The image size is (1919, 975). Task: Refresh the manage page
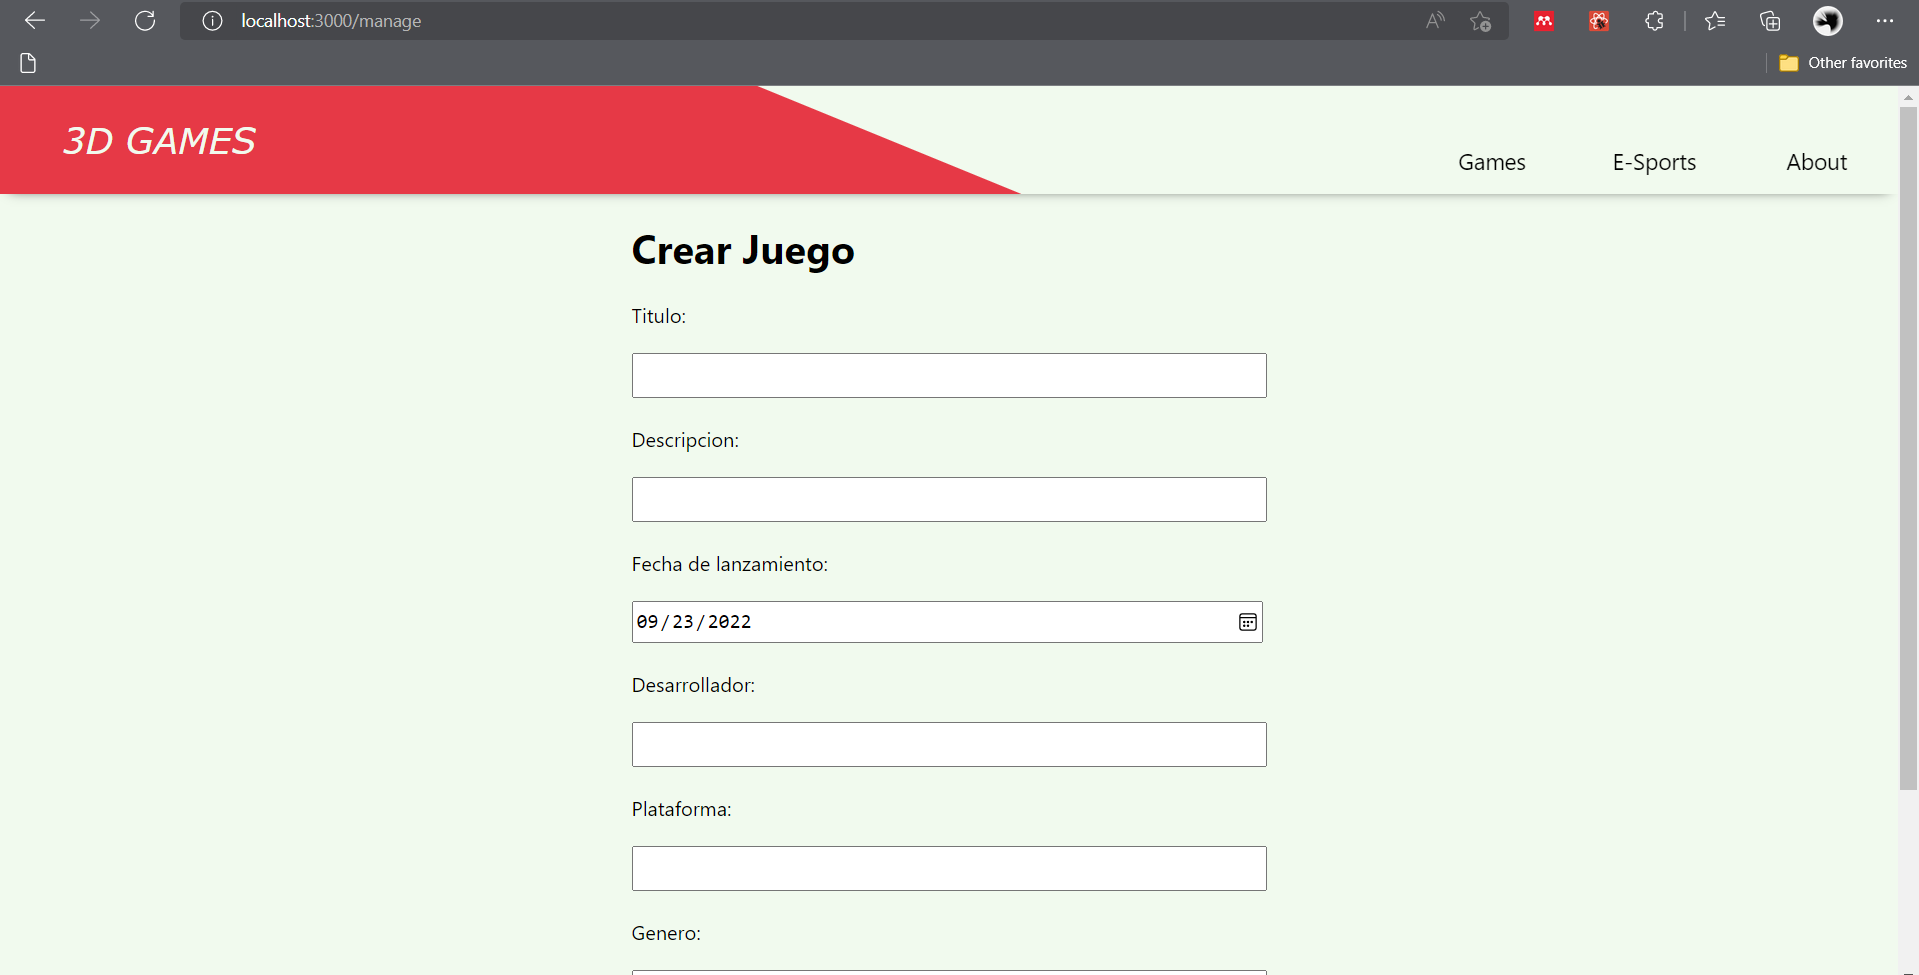point(145,21)
